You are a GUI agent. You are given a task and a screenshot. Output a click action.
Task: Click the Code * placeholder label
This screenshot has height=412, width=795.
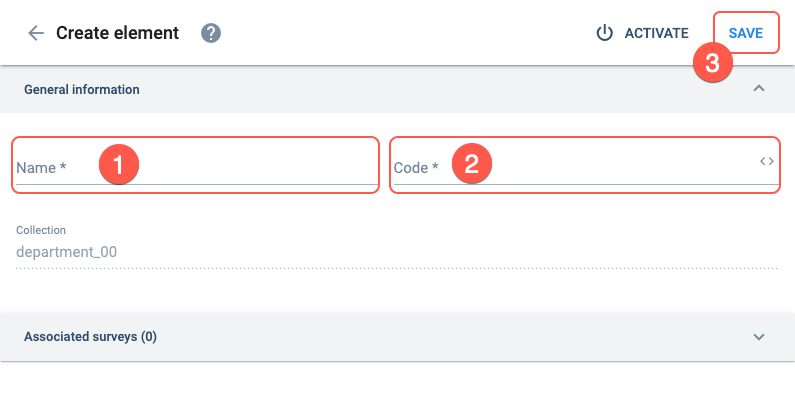tap(416, 168)
